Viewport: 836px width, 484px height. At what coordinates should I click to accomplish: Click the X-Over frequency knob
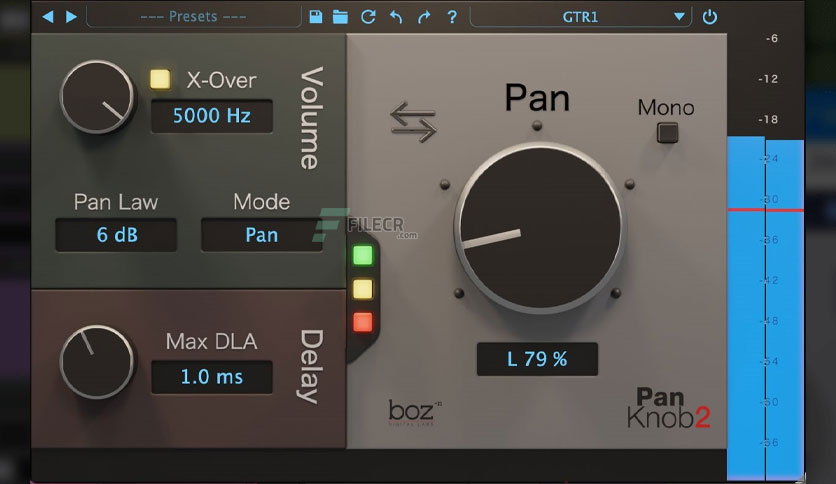(97, 97)
